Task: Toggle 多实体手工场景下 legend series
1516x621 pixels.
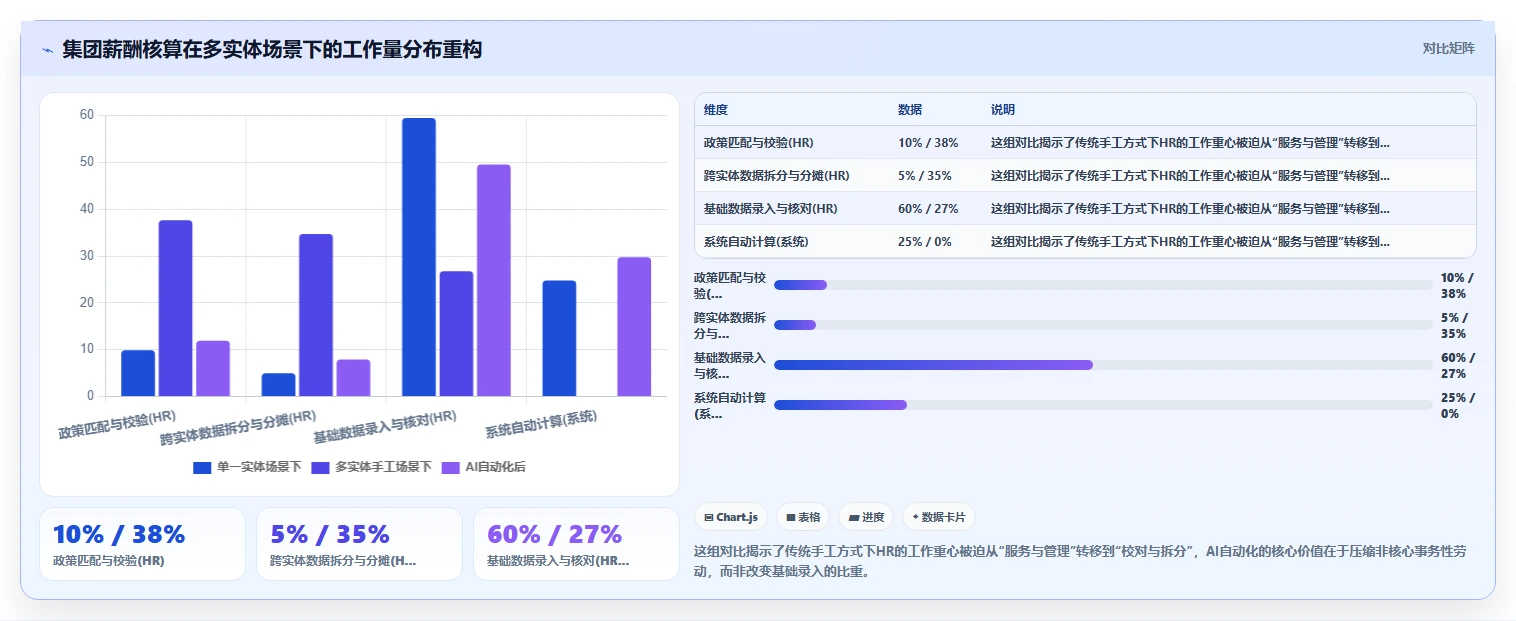Action: (372, 467)
